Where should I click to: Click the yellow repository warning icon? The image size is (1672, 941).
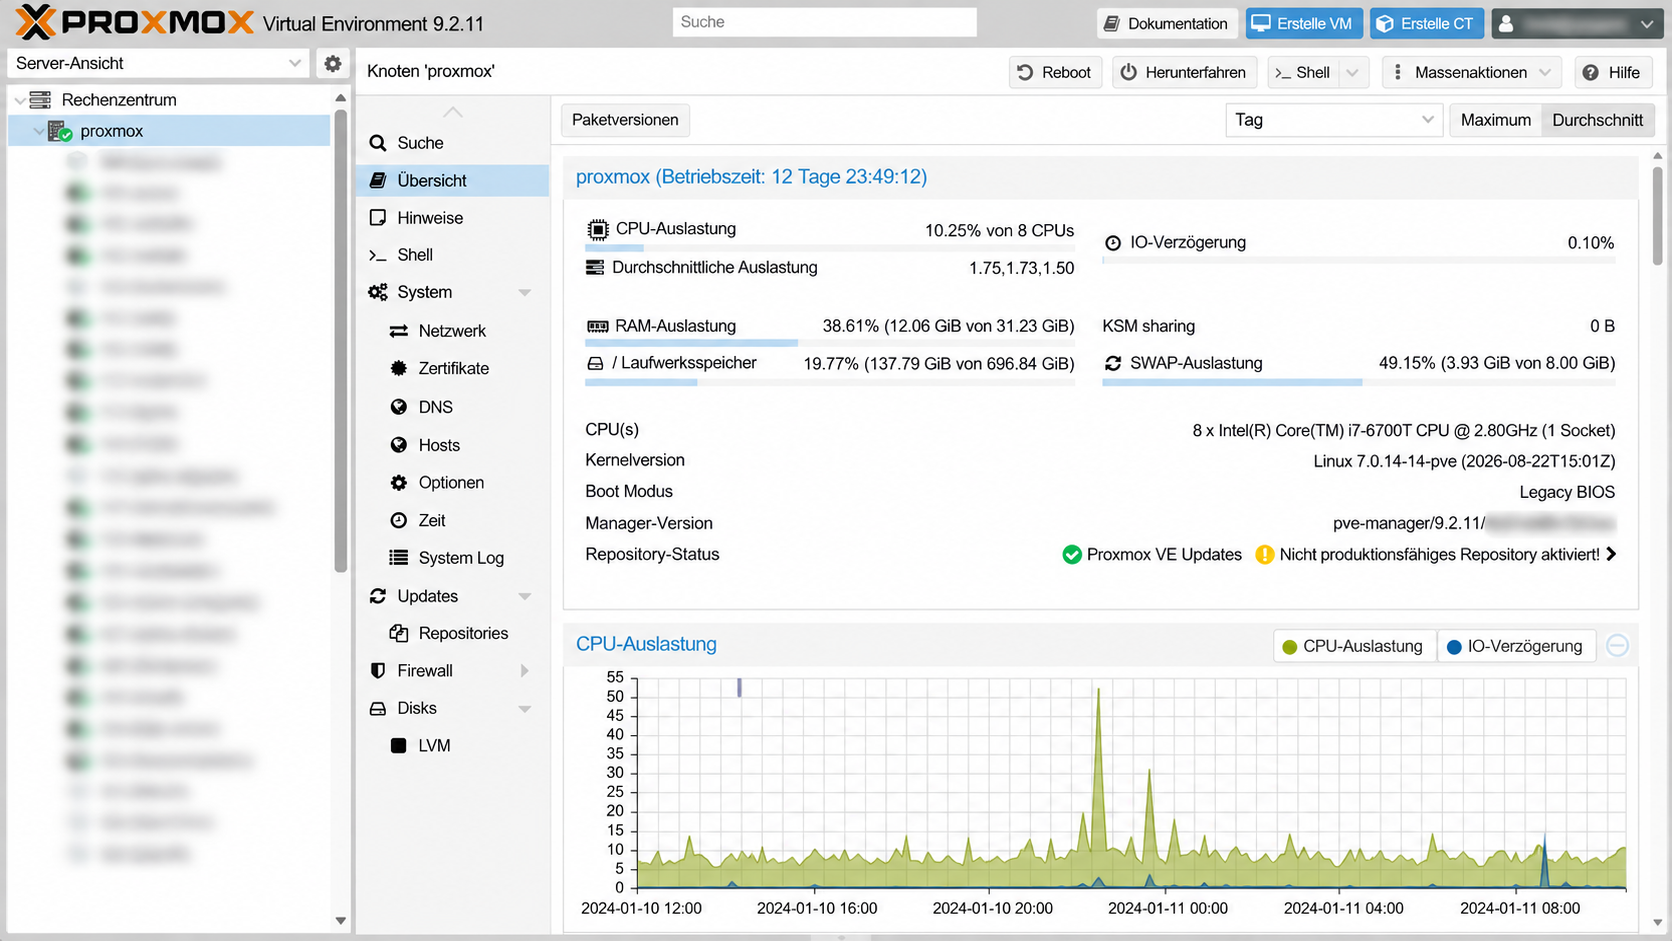(1265, 554)
